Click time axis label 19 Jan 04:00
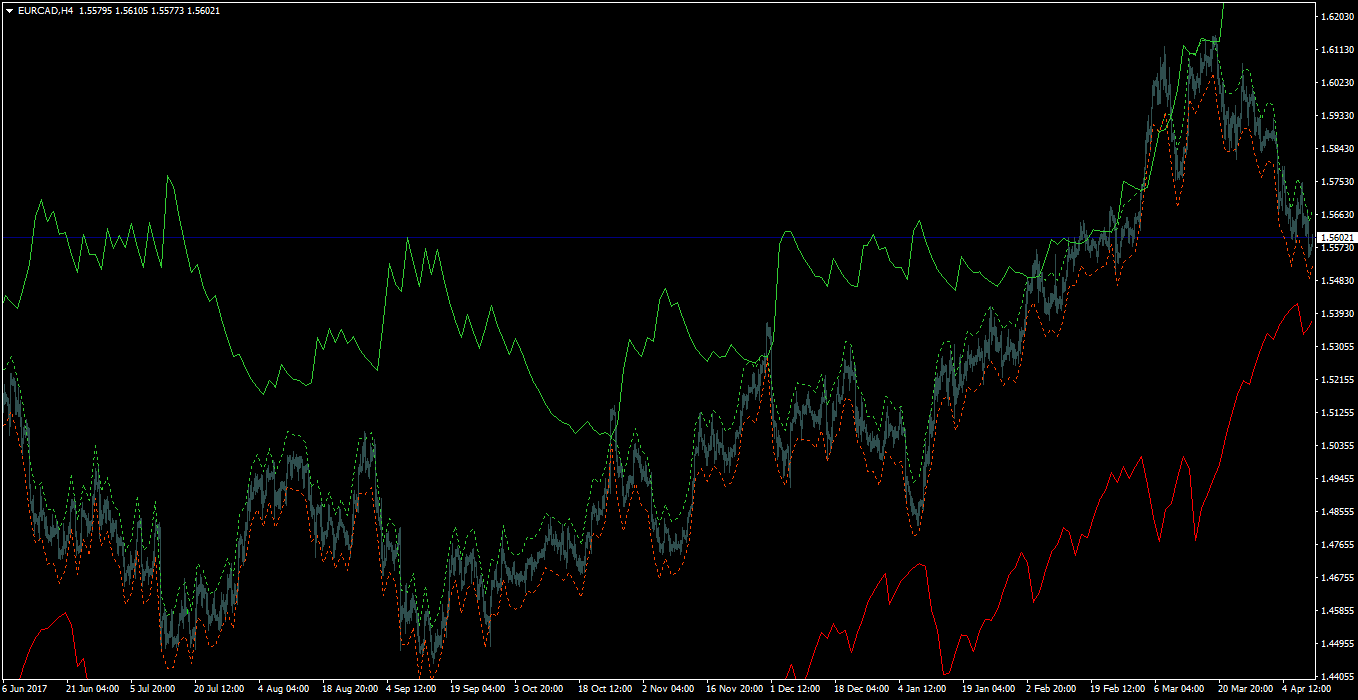This screenshot has width=1358, height=700. [x=988, y=689]
